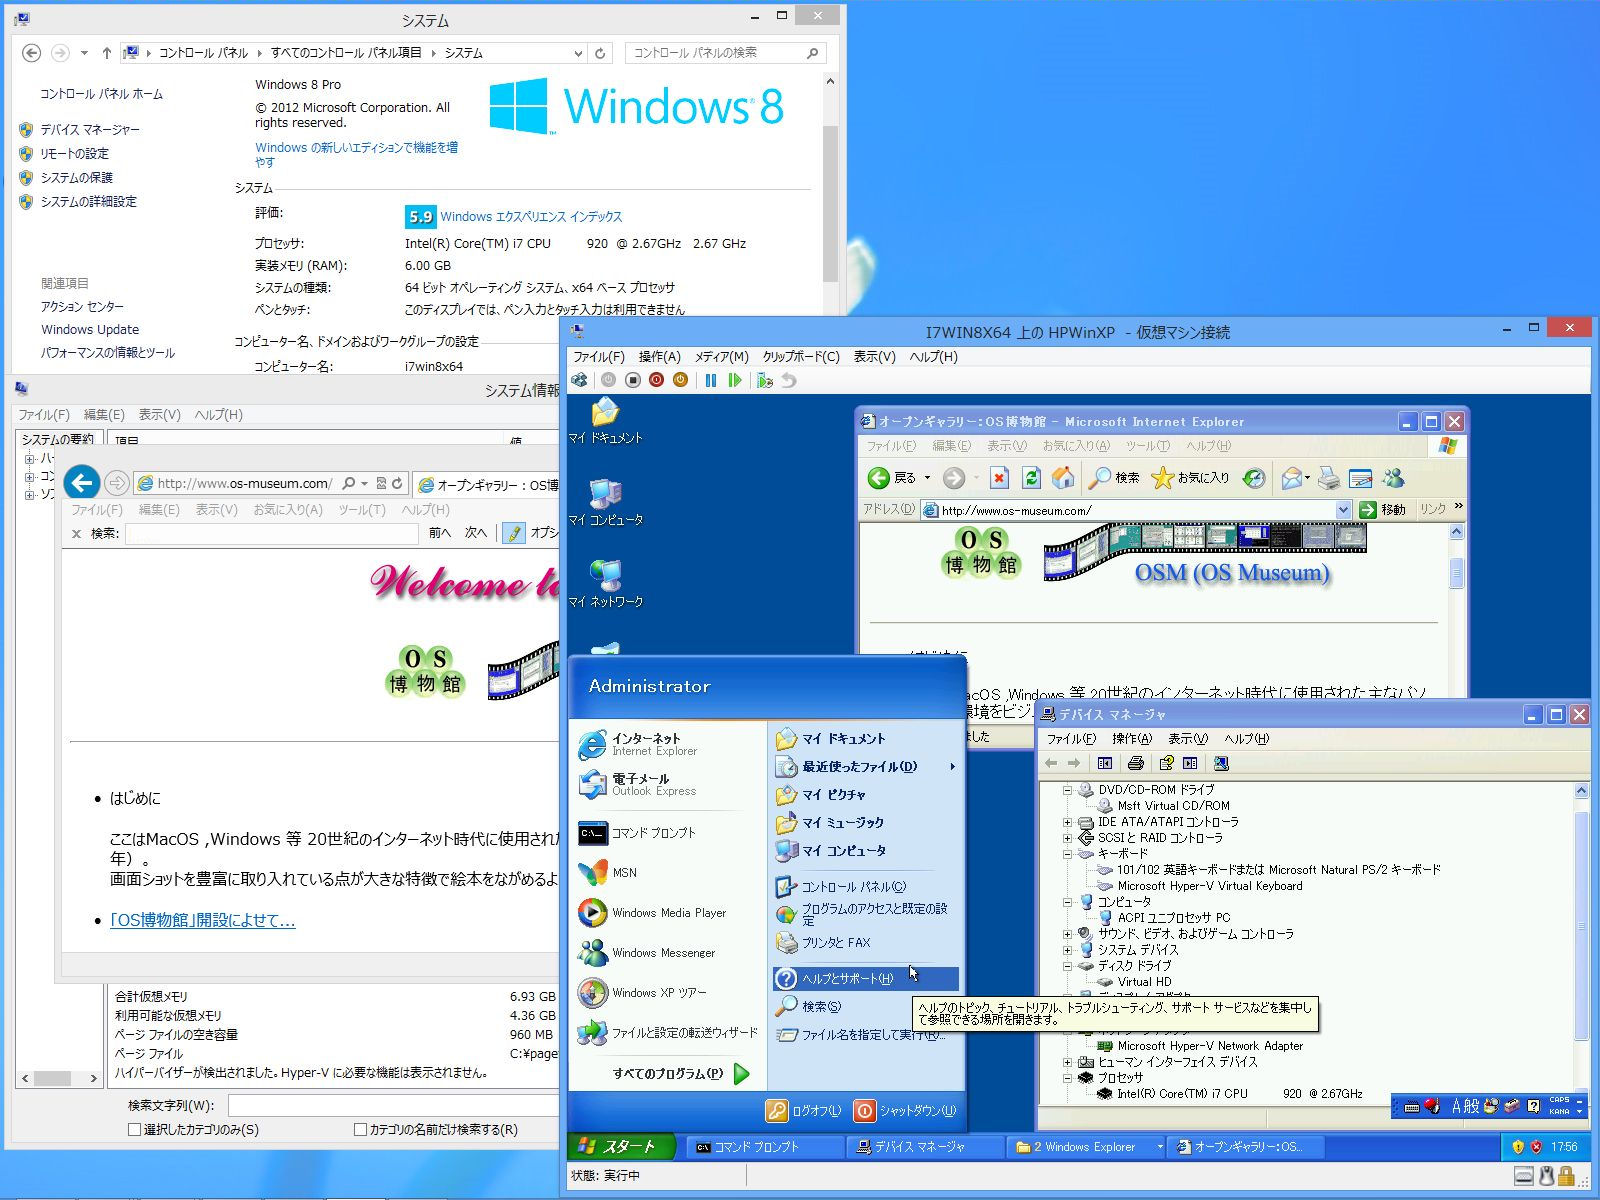The height and width of the screenshot is (1200, 1600).
Task: Click デバイス マネージャ taskbar button
Action: (x=925, y=1147)
